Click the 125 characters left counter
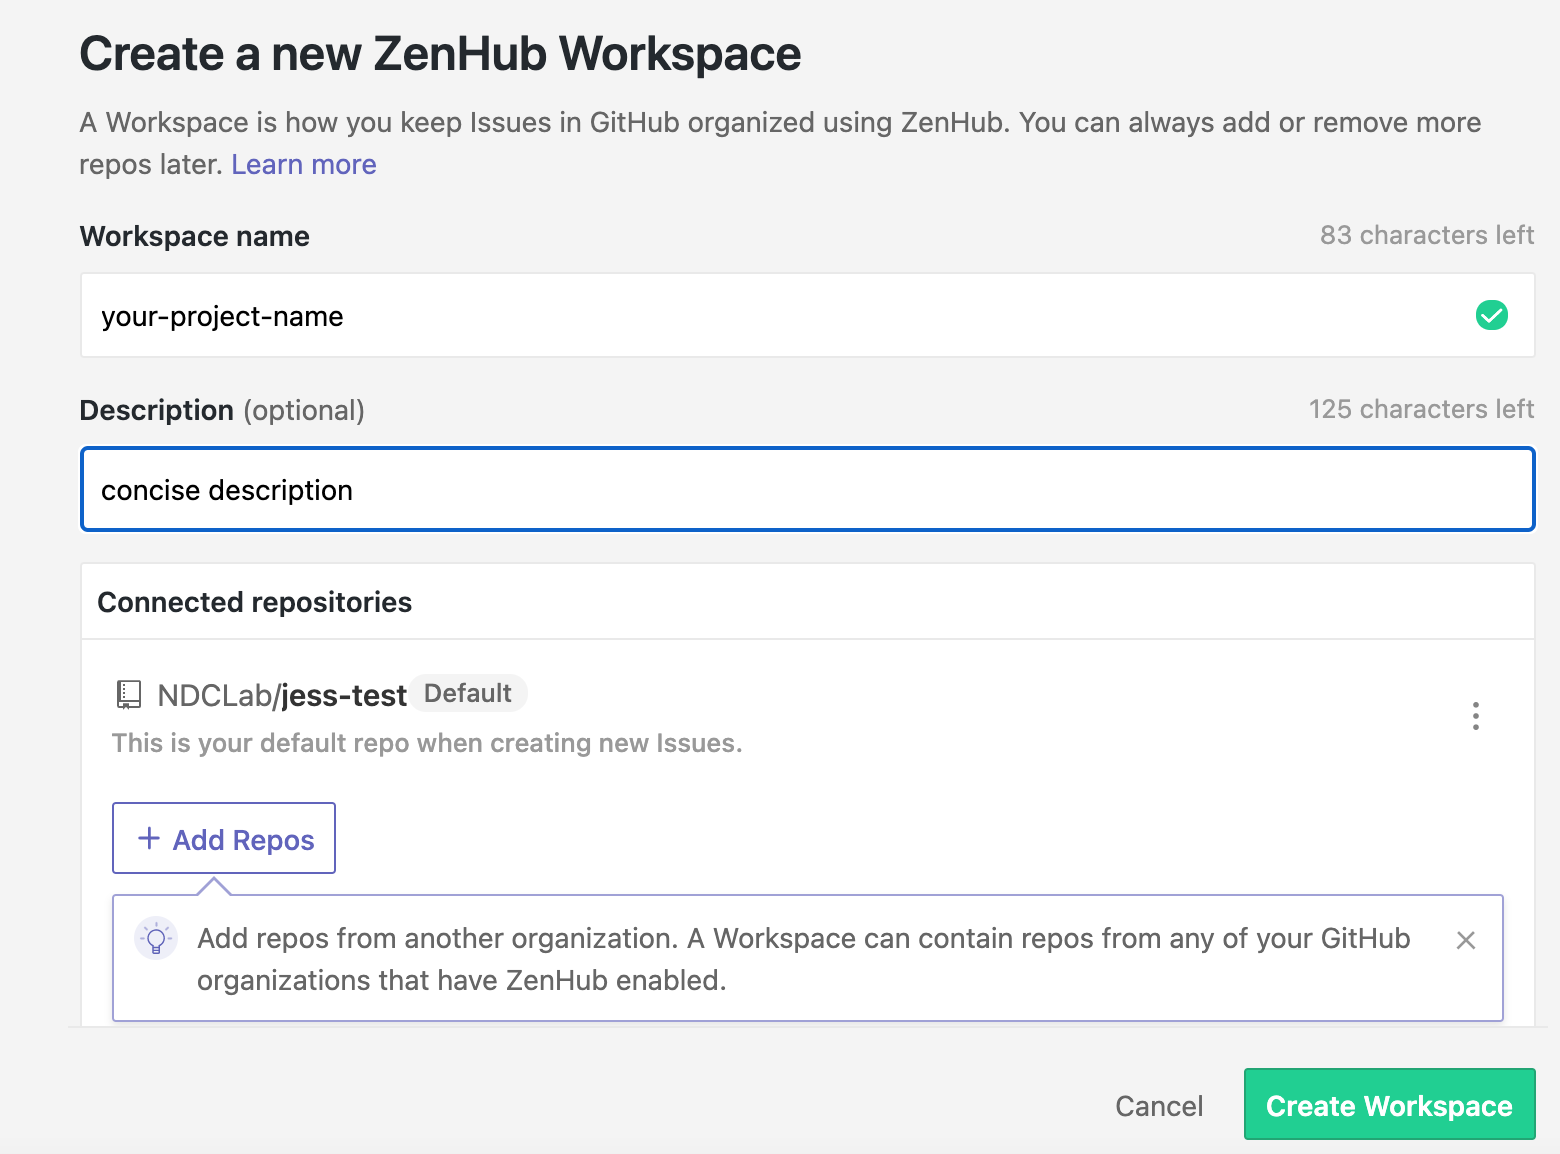1560x1154 pixels. 1420,410
